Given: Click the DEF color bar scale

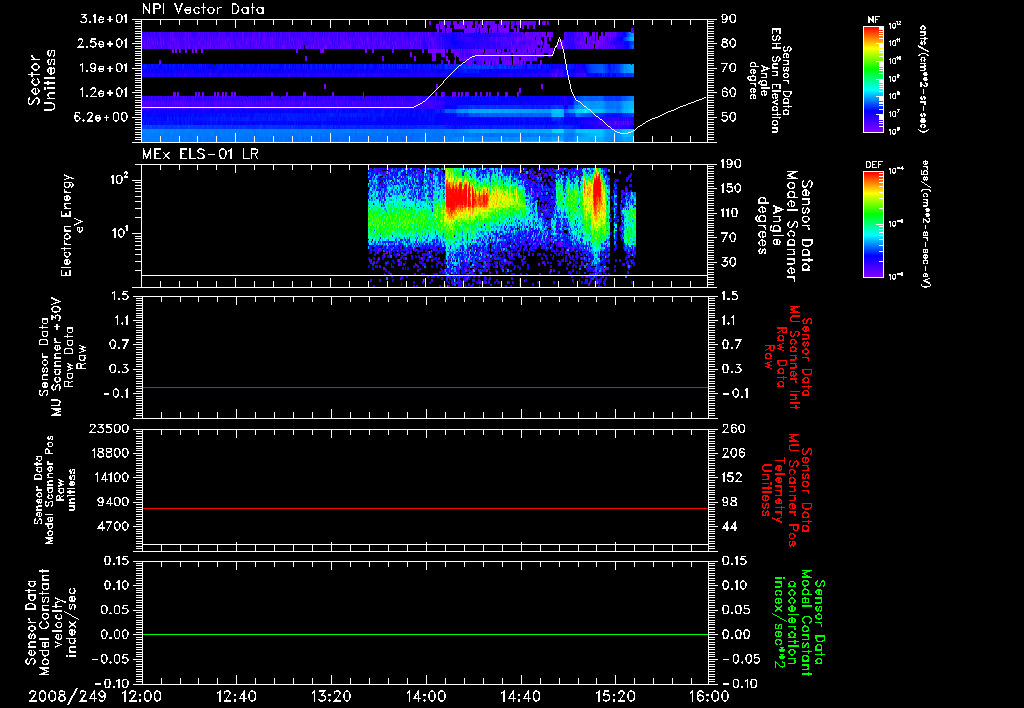Looking at the screenshot, I should (x=874, y=224).
